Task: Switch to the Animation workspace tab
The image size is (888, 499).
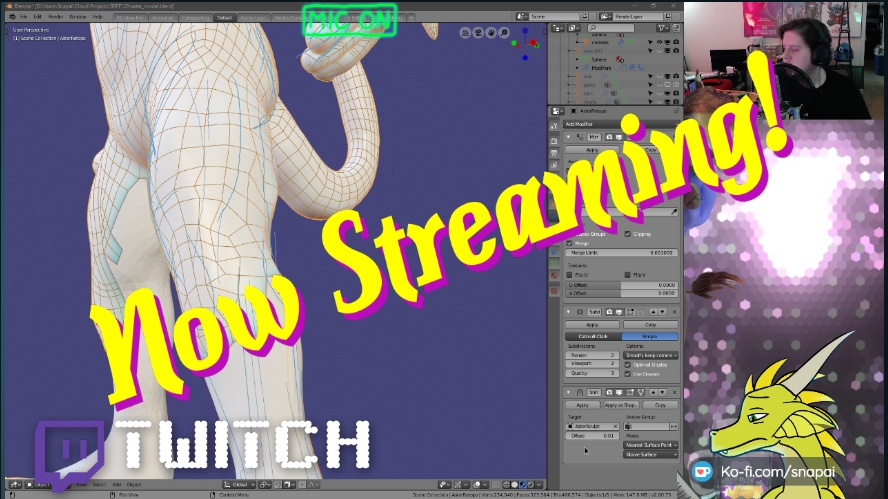Action: click(x=163, y=18)
